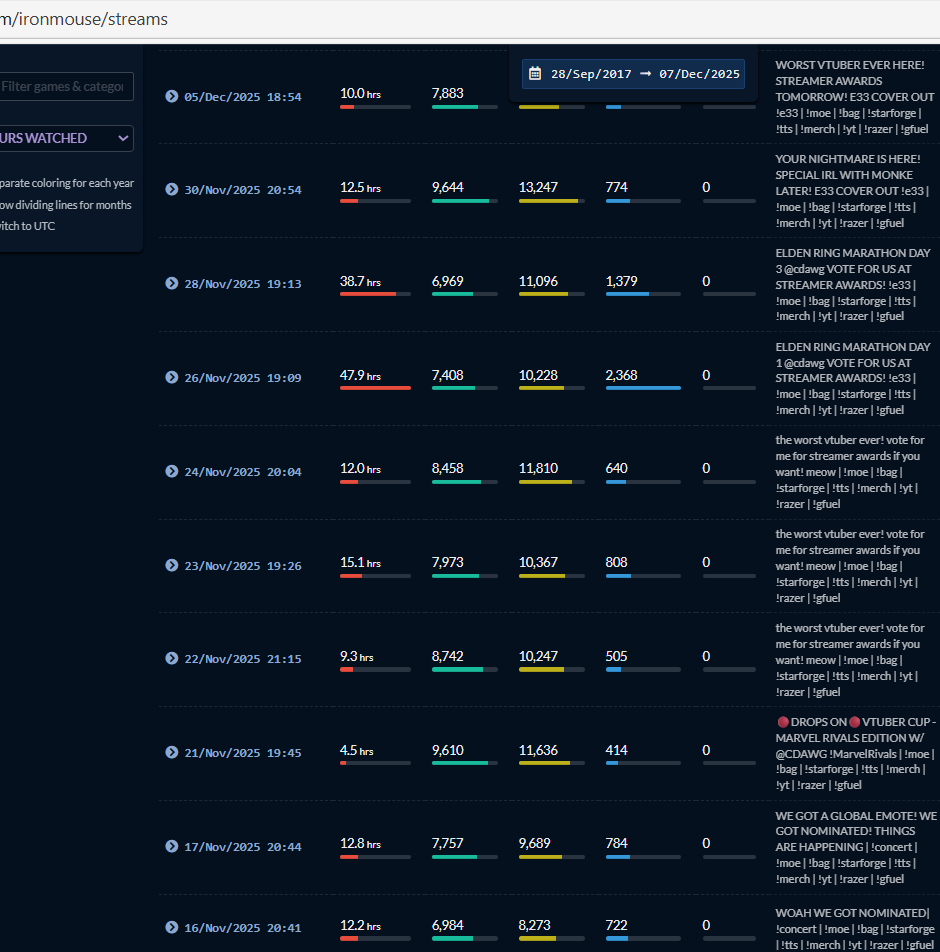Open the 22/Nov/2025 21:15 stream link
Viewport: 940px width, 952px height.
click(x=243, y=659)
